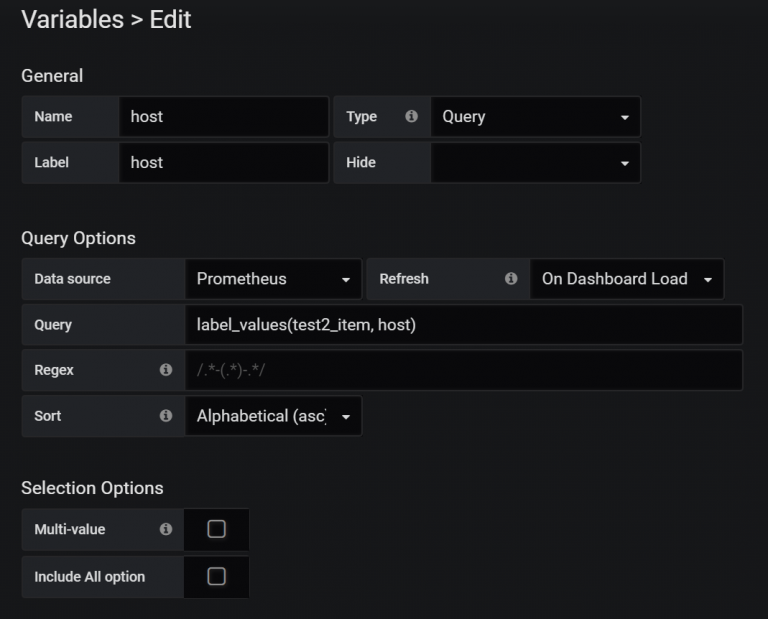
Task: Open the Refresh dropdown set to On Dashboard Load
Action: coord(626,279)
